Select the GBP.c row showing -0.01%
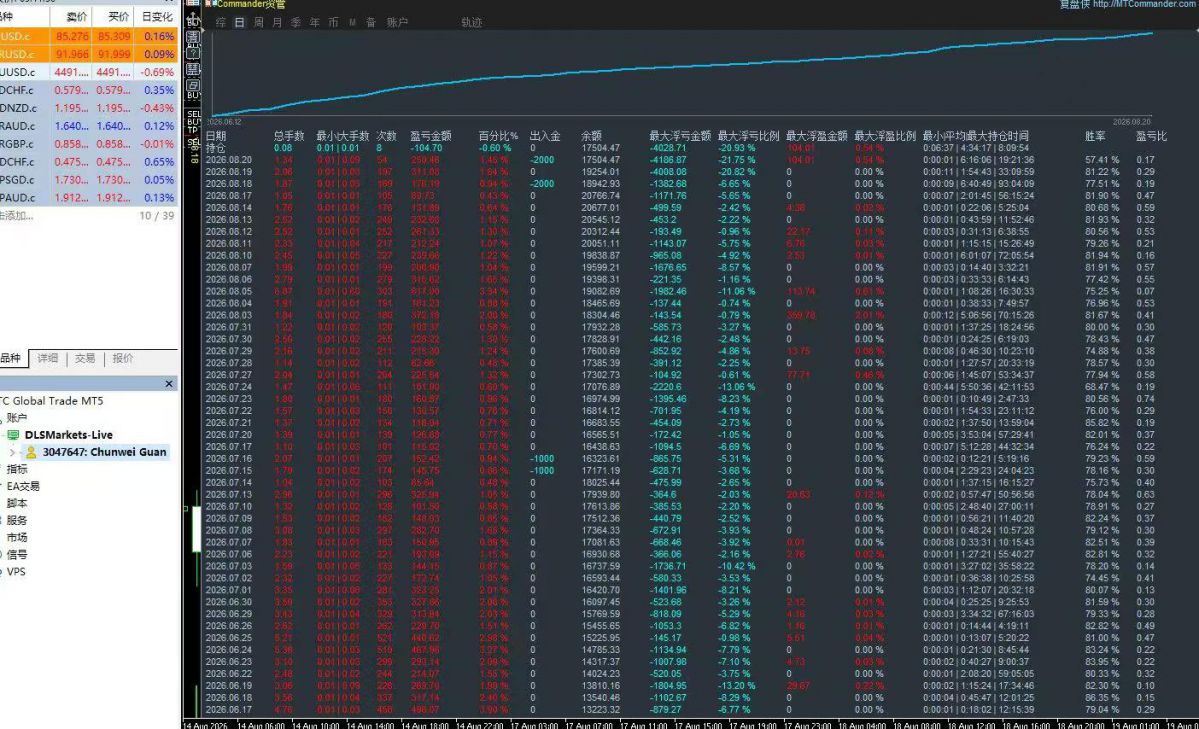 click(89, 144)
